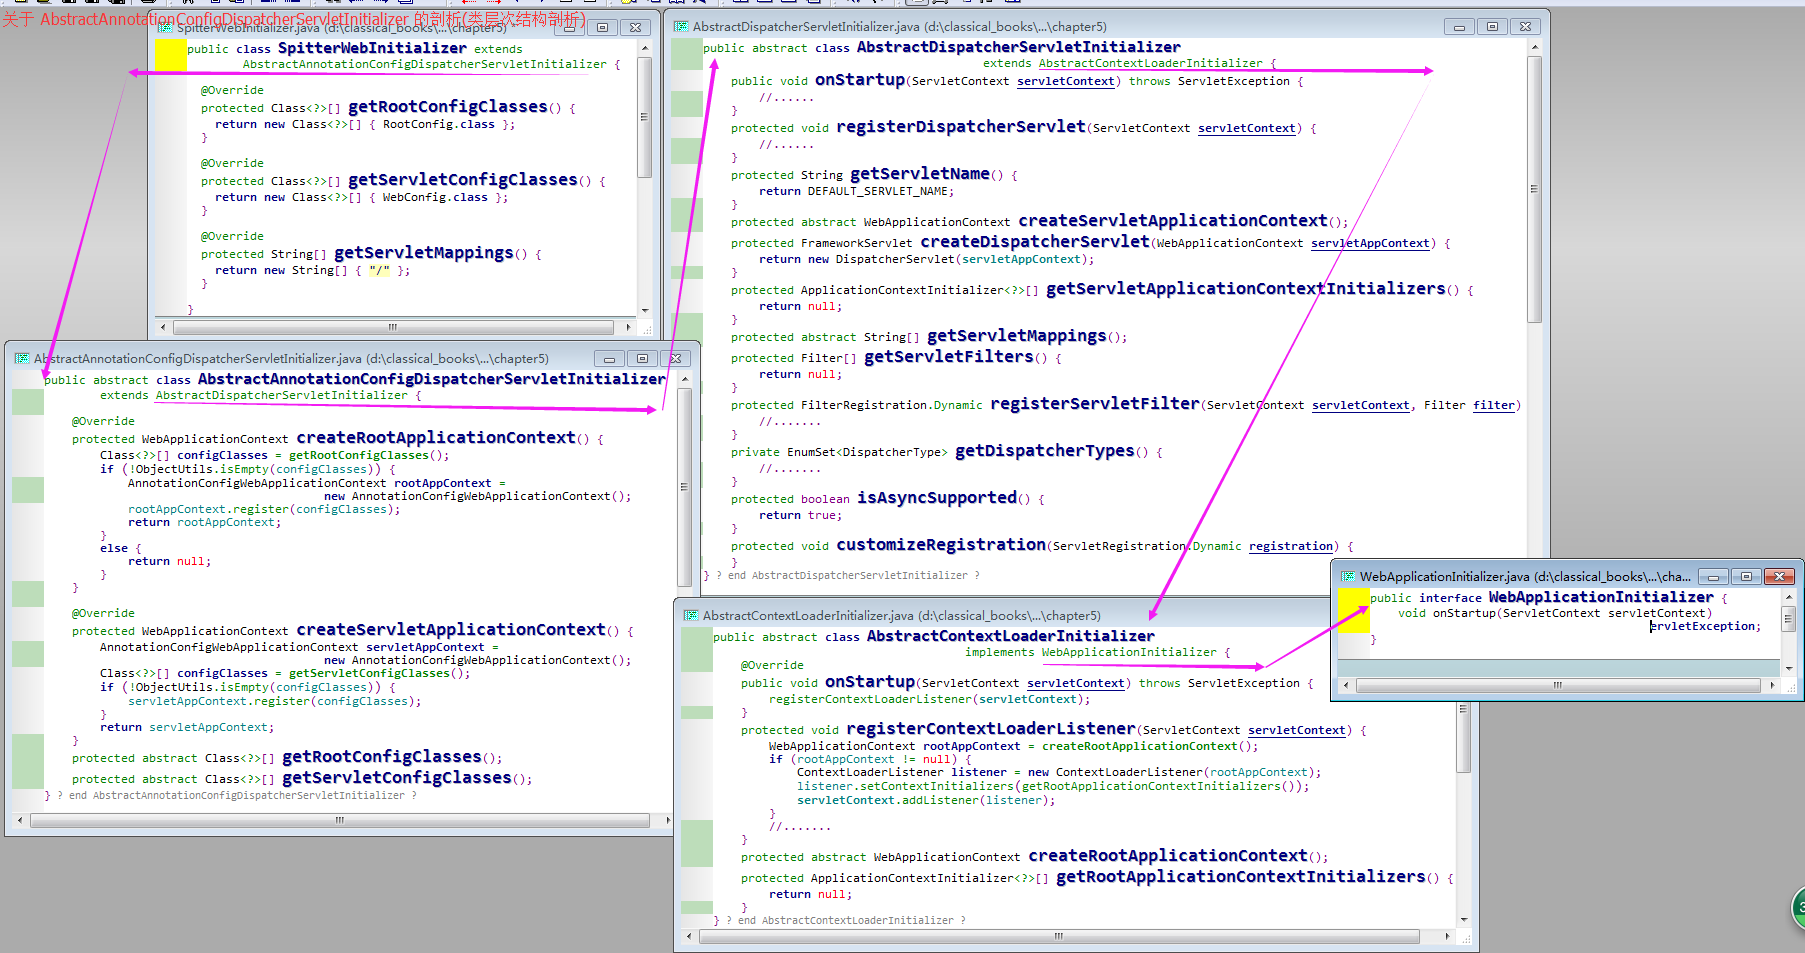1805x953 pixels.
Task: Click underlined servletContext parameter in registerContextLoaderListener
Action: coord(1297,730)
